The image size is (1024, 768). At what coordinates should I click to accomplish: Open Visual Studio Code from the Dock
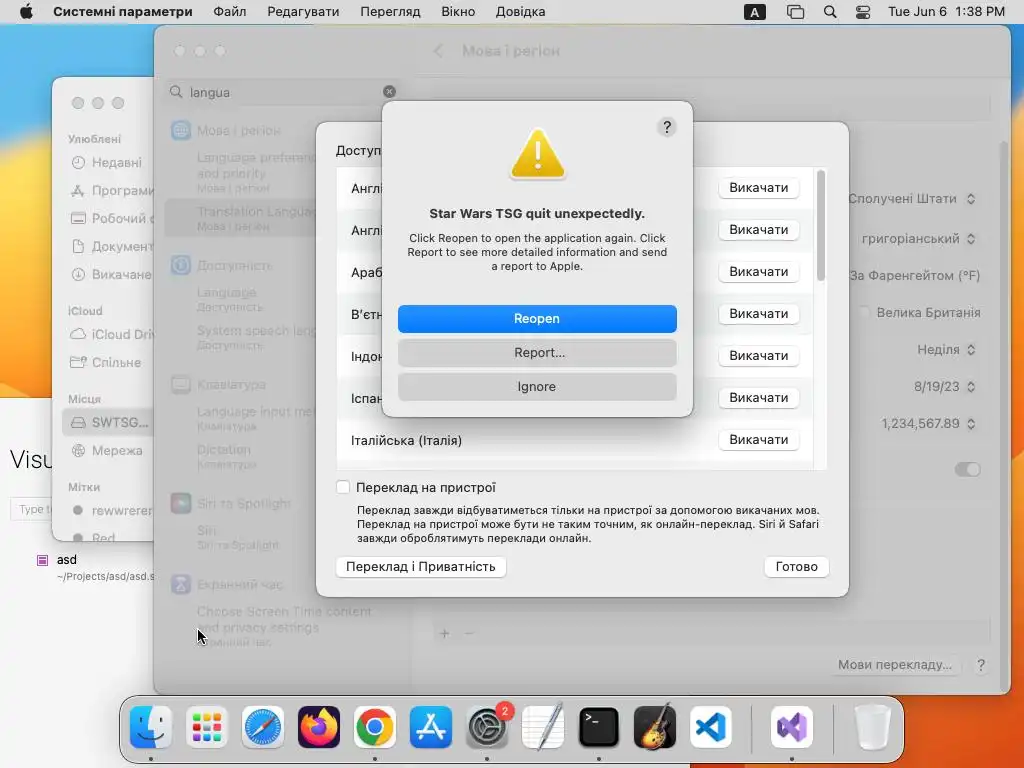tap(711, 727)
